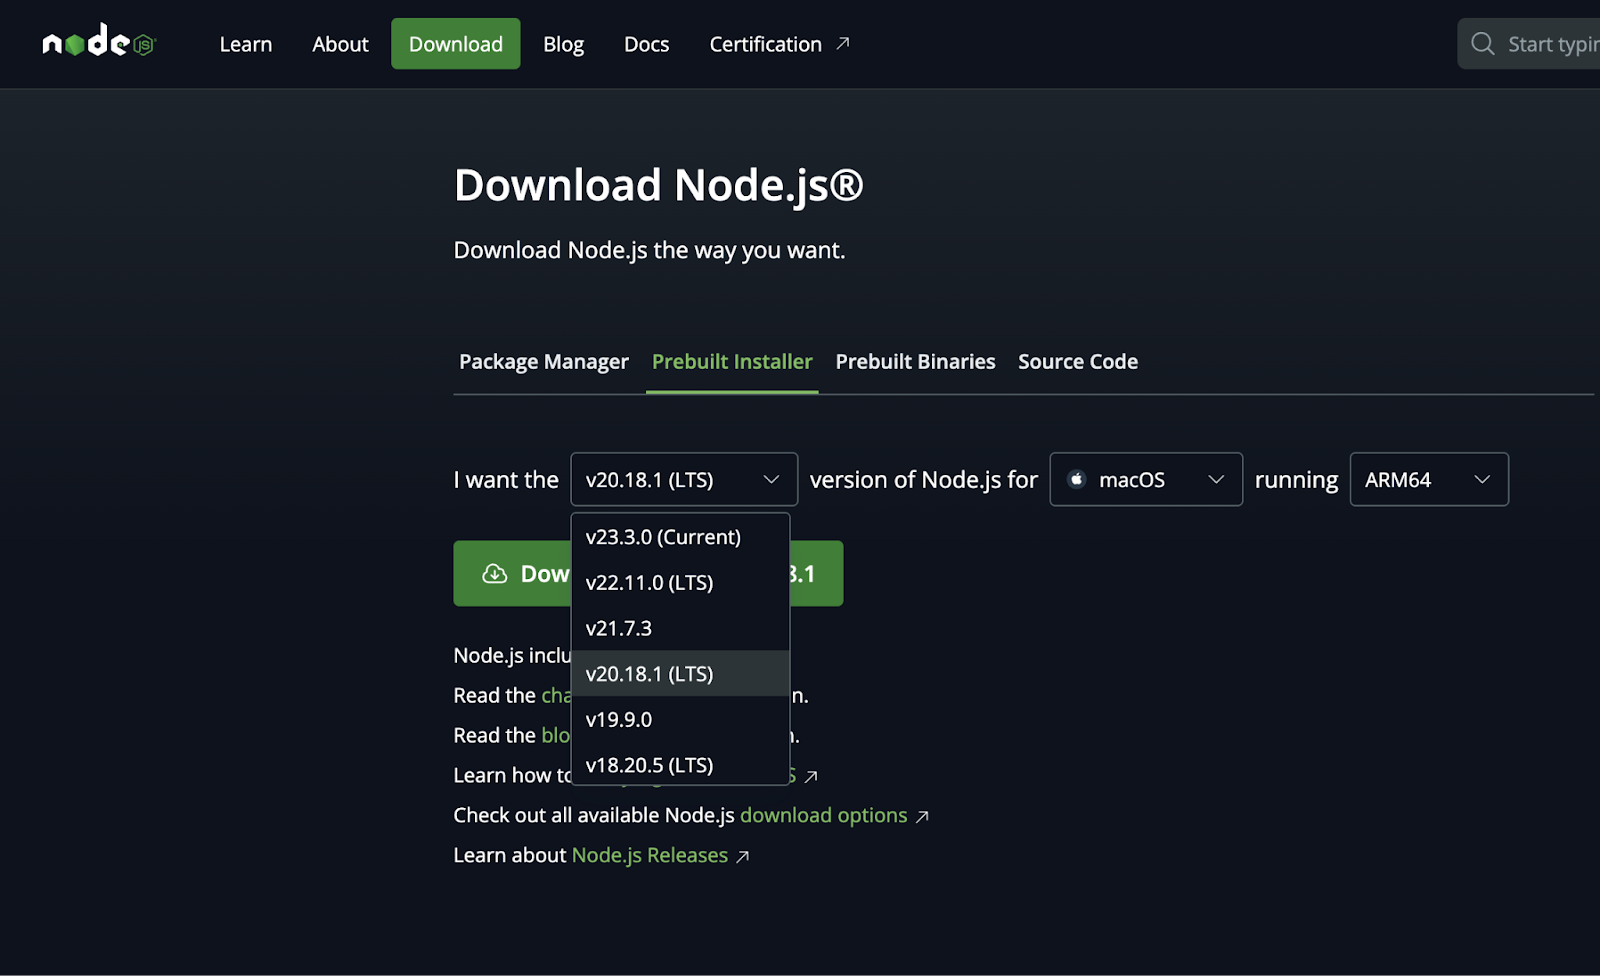This screenshot has height=976, width=1600.
Task: Choose v19.9.0 from the list
Action: pos(680,720)
